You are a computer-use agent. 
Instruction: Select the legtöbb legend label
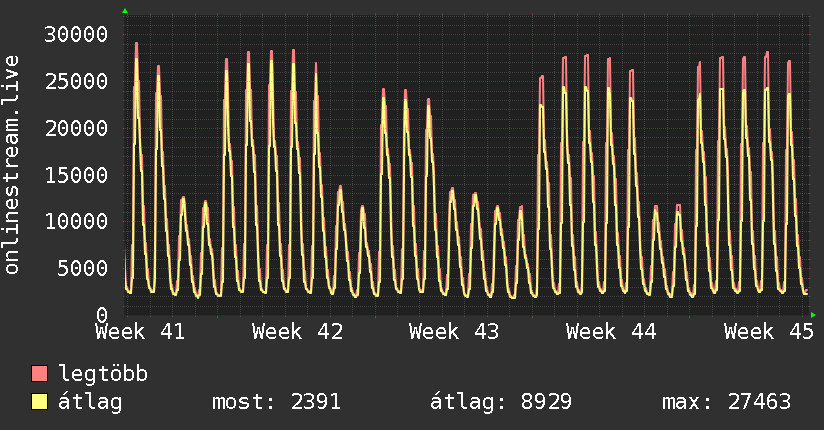(103, 374)
